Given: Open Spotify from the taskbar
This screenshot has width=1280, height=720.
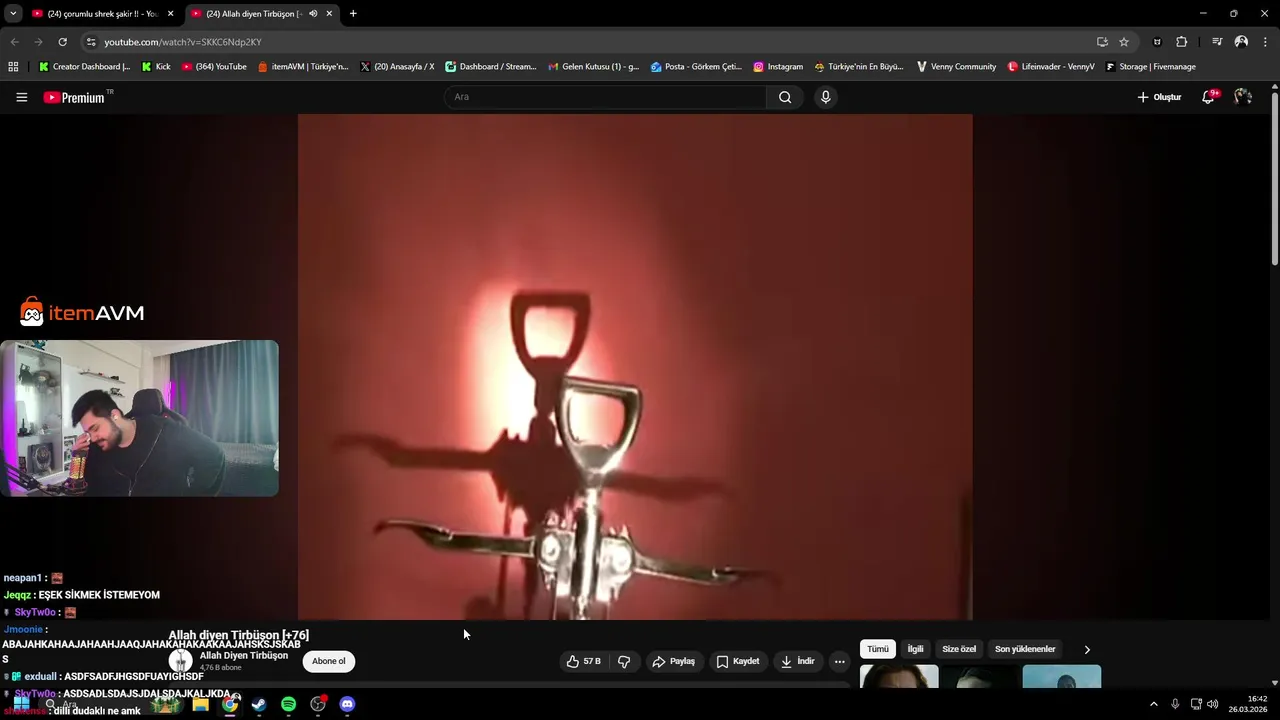Looking at the screenshot, I should pos(288,704).
